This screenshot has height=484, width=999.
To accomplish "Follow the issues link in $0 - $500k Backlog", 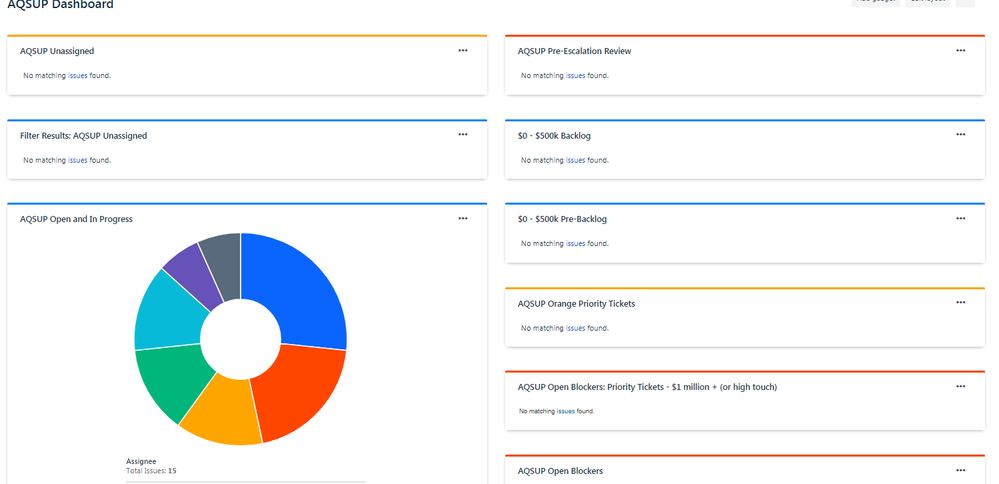I will (575, 160).
